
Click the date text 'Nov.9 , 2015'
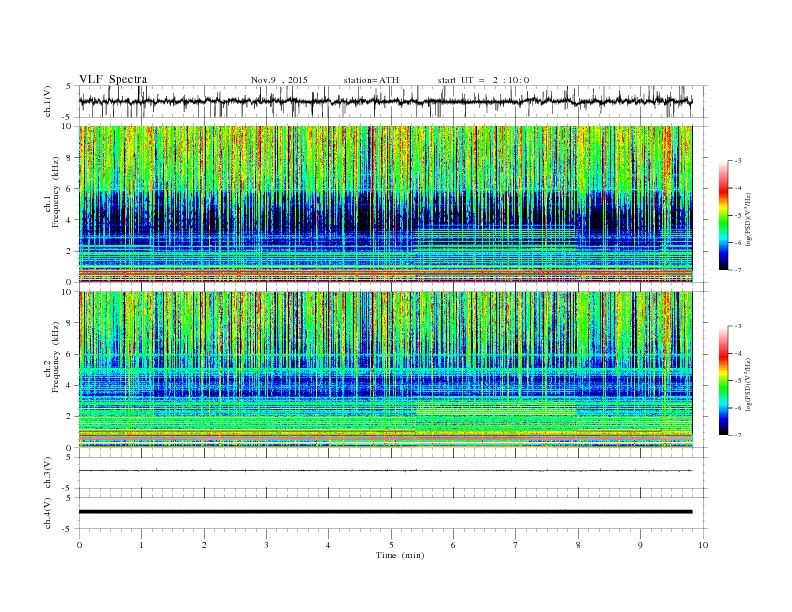(x=279, y=80)
